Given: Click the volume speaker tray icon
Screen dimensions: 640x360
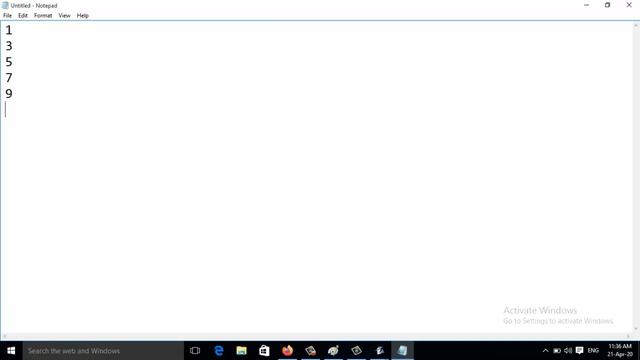Looking at the screenshot, I should [568, 351].
